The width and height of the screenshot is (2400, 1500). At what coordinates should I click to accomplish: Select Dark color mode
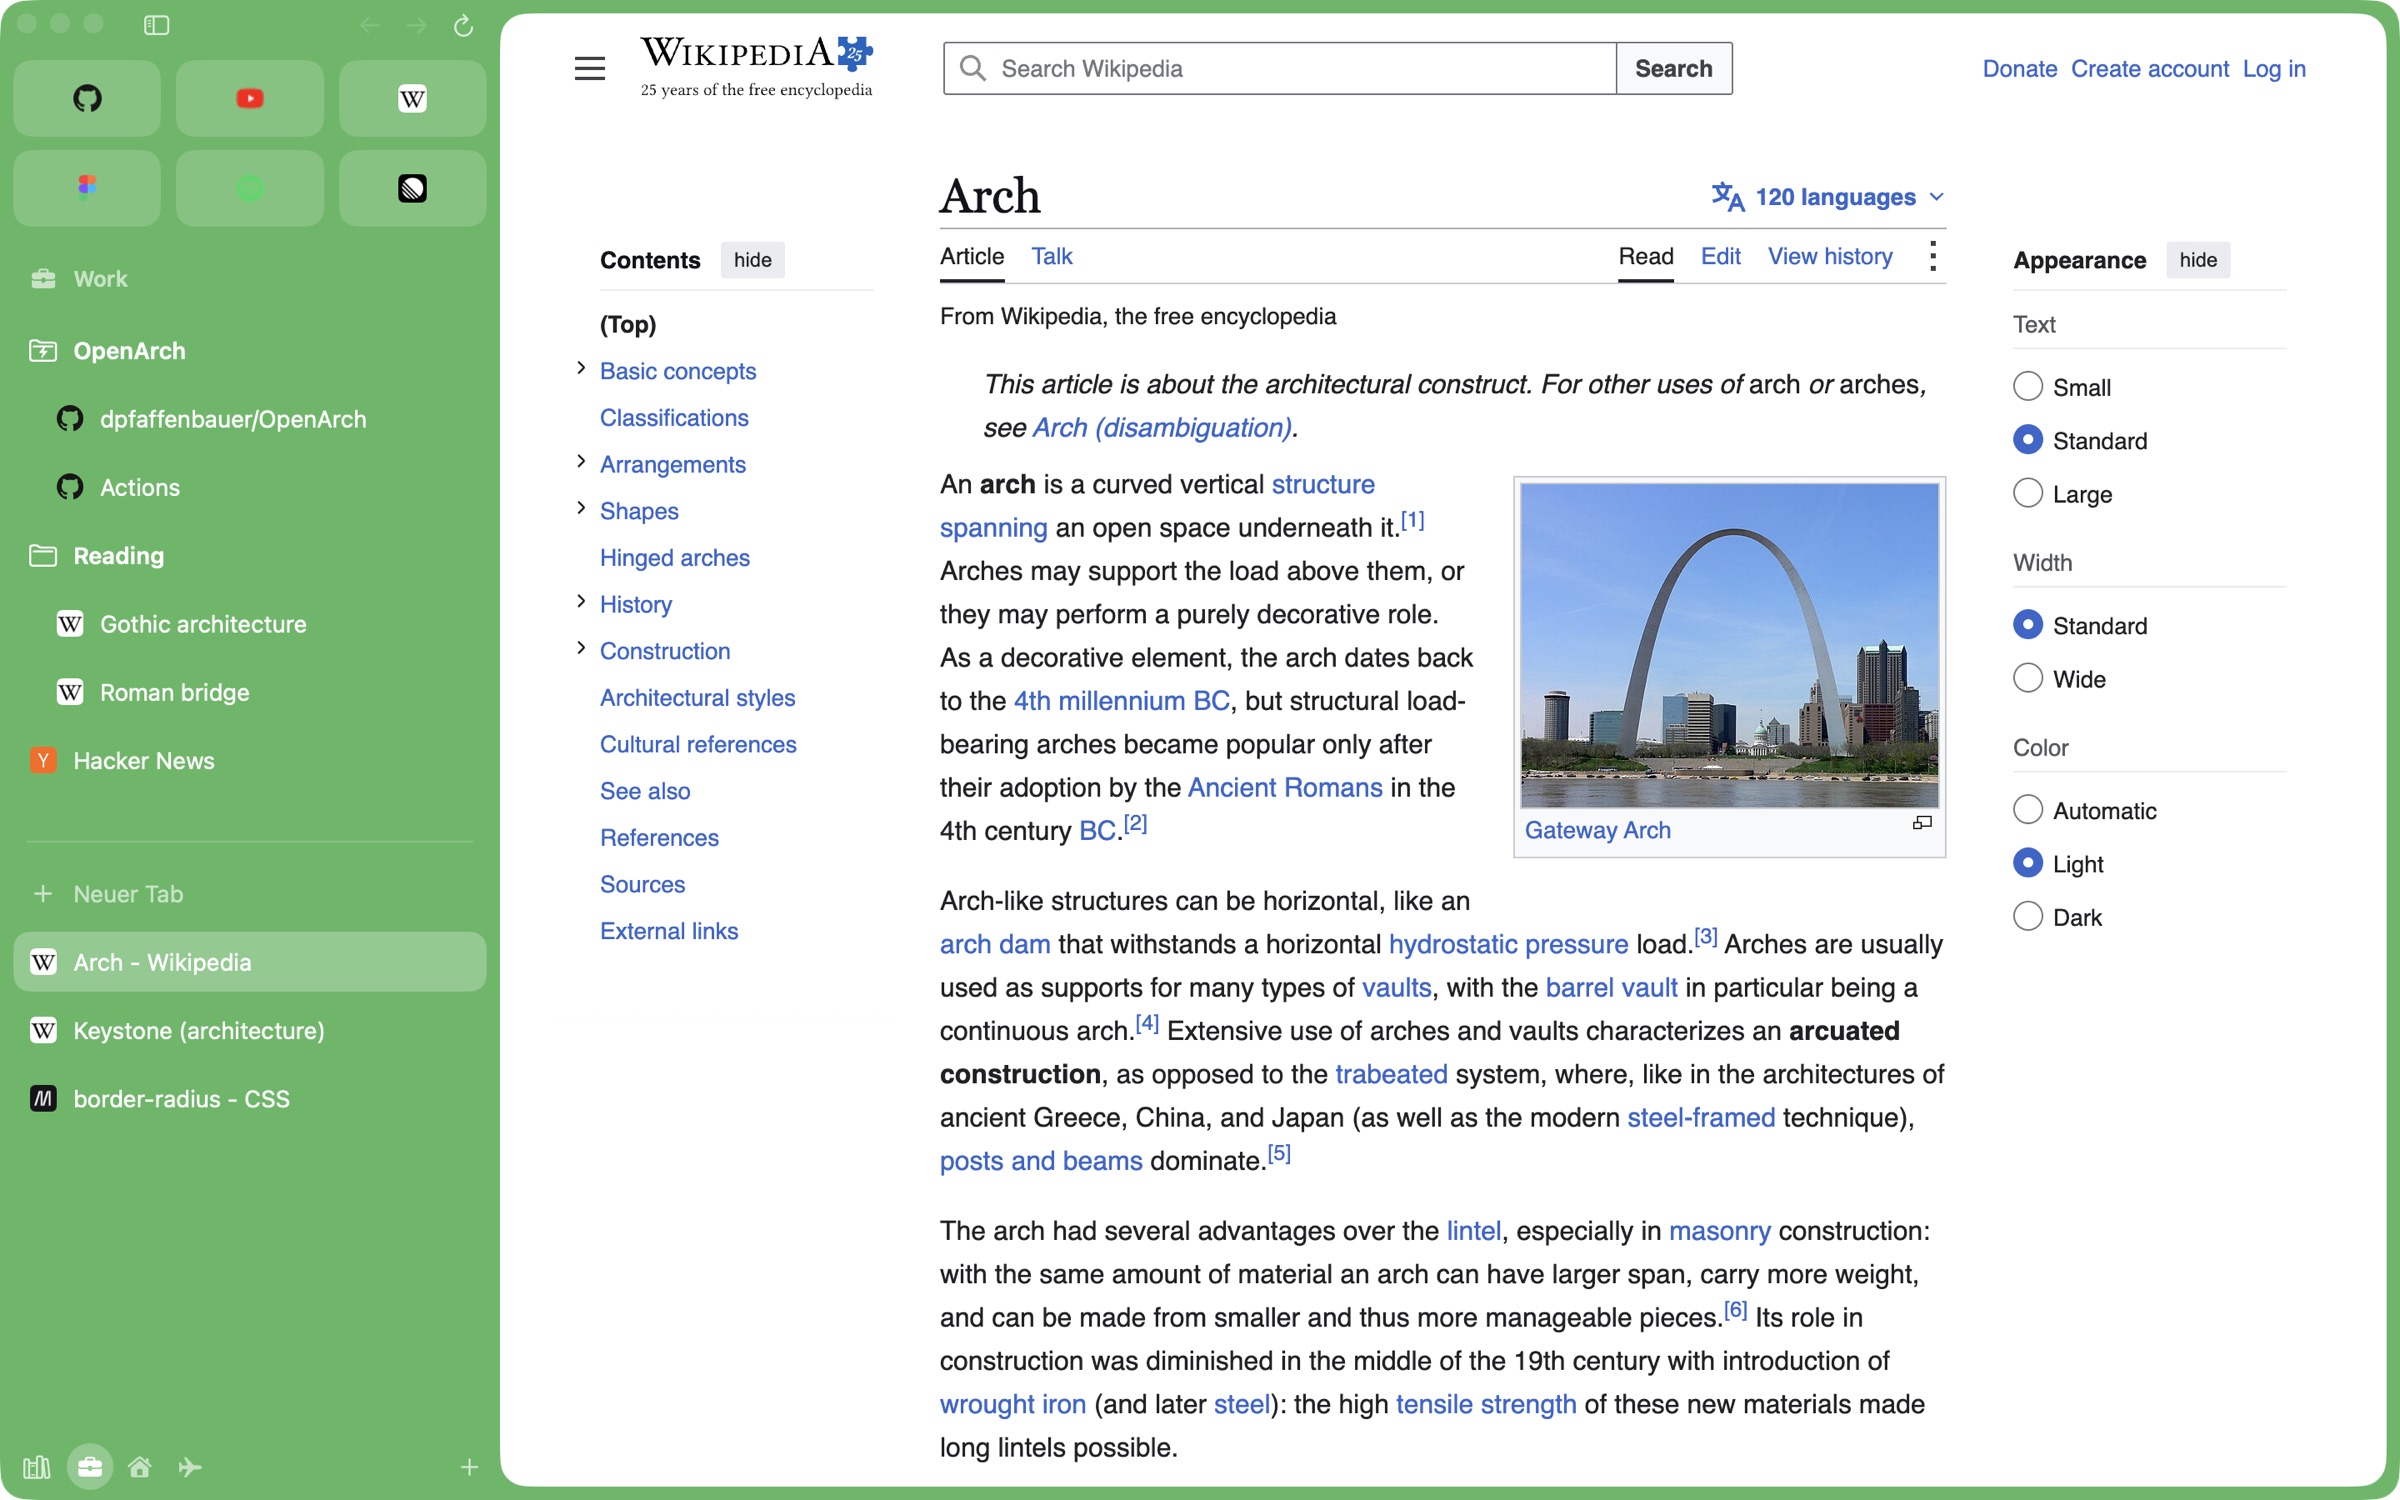coord(2028,916)
